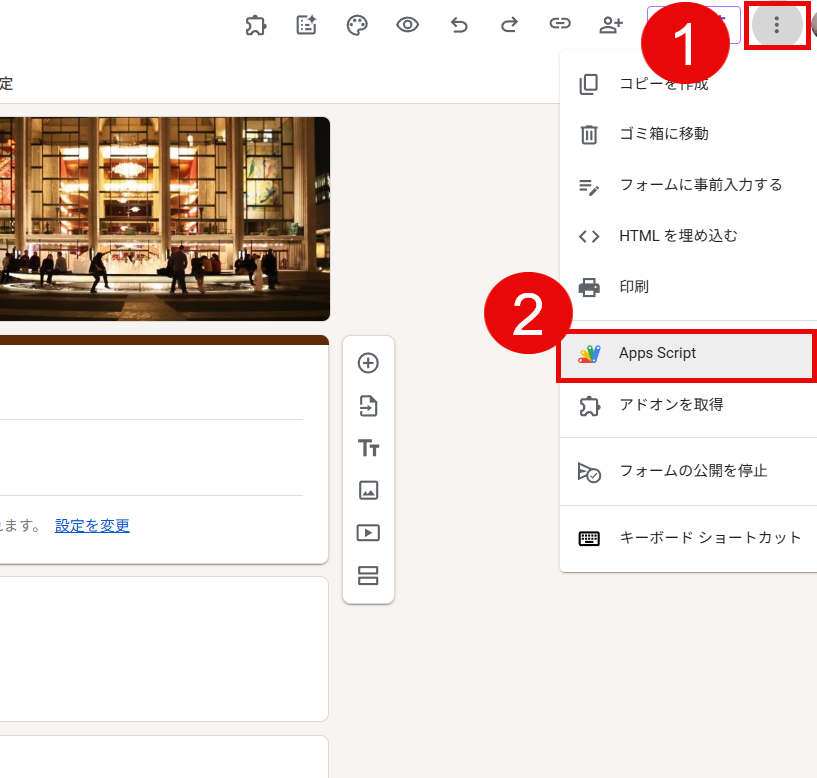Viewport: 817px width, 778px height.
Task: Select フォームに事前入力する option
Action: (700, 185)
